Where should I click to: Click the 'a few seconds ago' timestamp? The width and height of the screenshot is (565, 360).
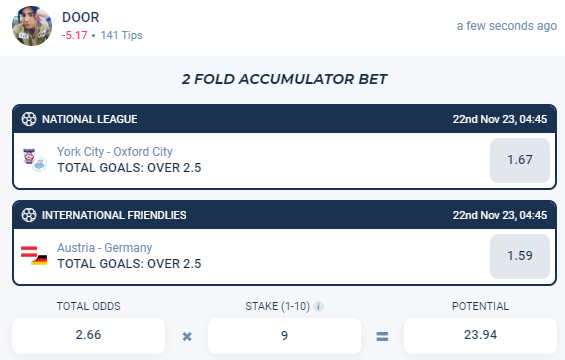click(507, 26)
